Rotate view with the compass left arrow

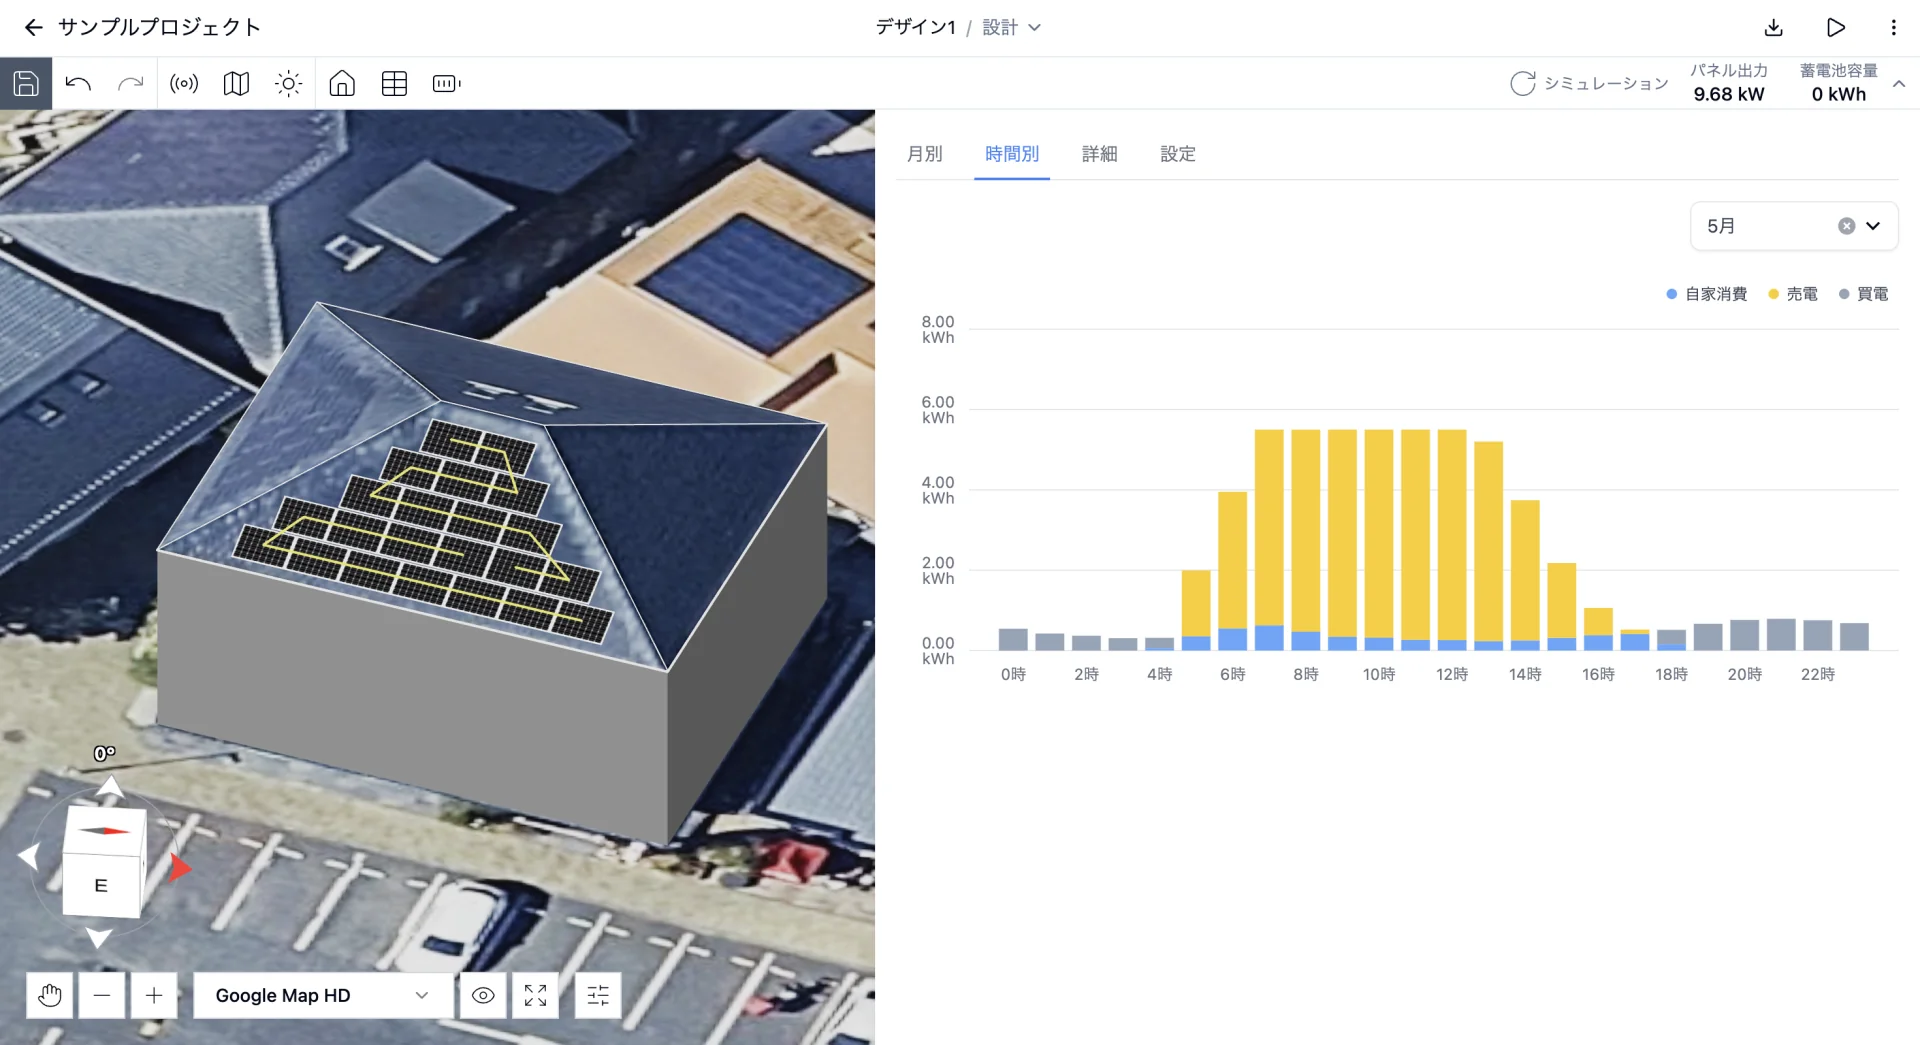(x=28, y=856)
